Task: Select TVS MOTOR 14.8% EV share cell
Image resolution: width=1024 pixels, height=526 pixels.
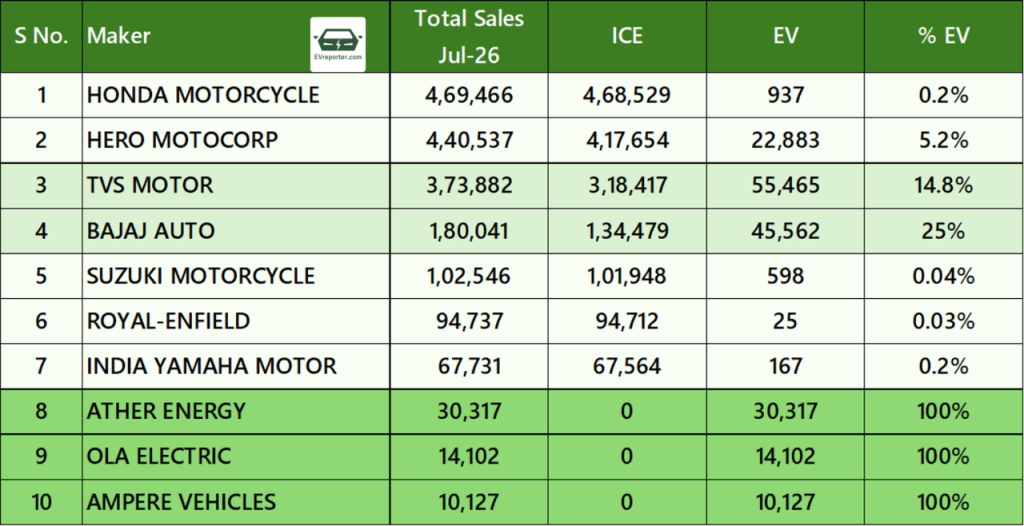Action: click(944, 186)
